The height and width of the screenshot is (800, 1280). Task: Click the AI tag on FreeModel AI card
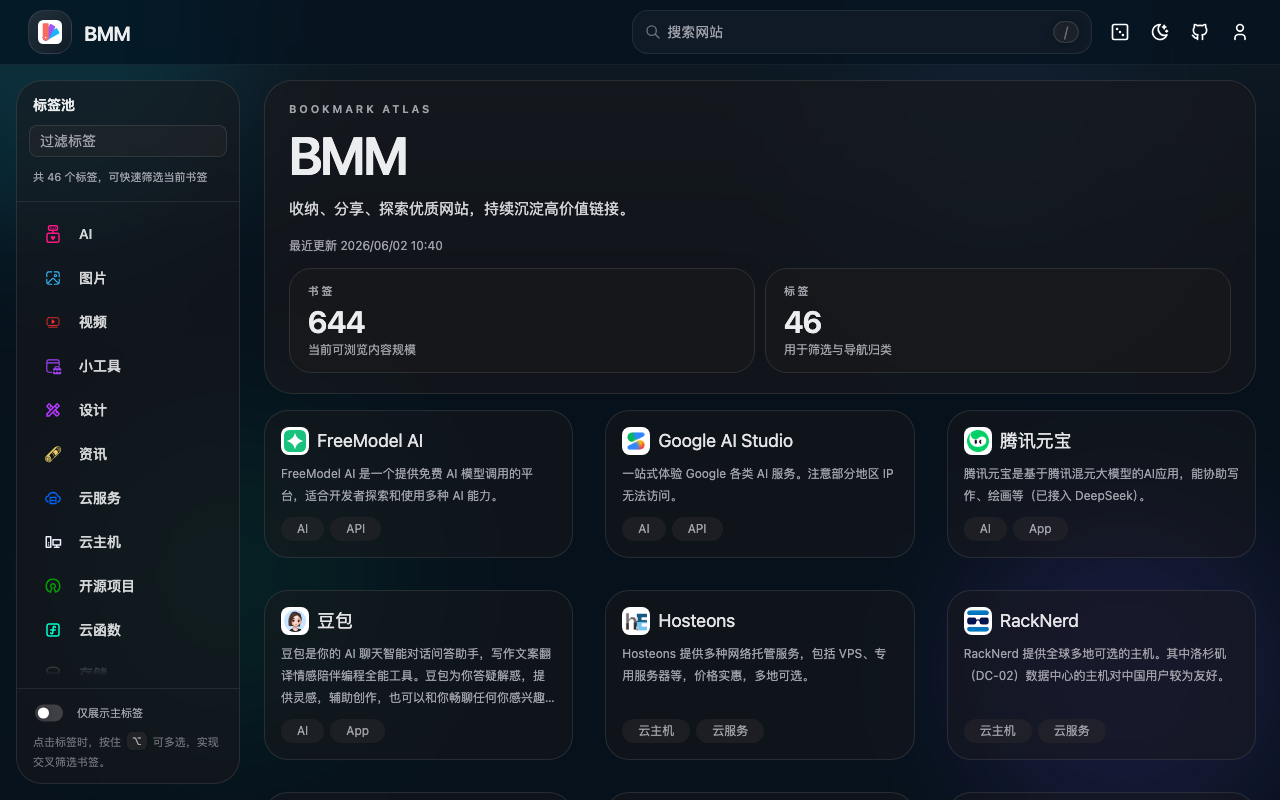point(302,529)
